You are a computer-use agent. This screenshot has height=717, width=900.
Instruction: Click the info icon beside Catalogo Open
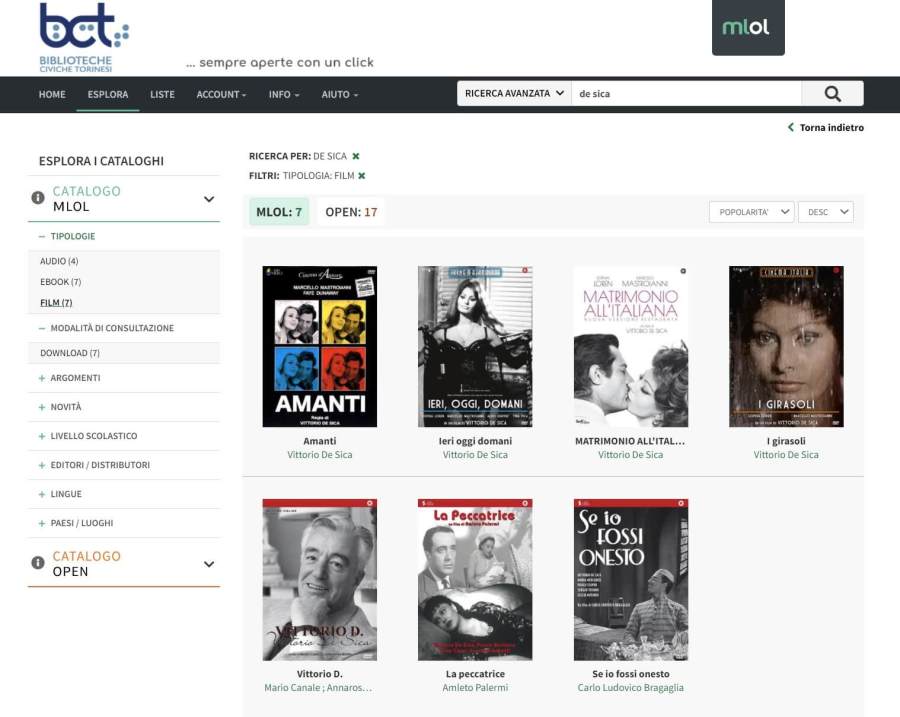point(38,563)
